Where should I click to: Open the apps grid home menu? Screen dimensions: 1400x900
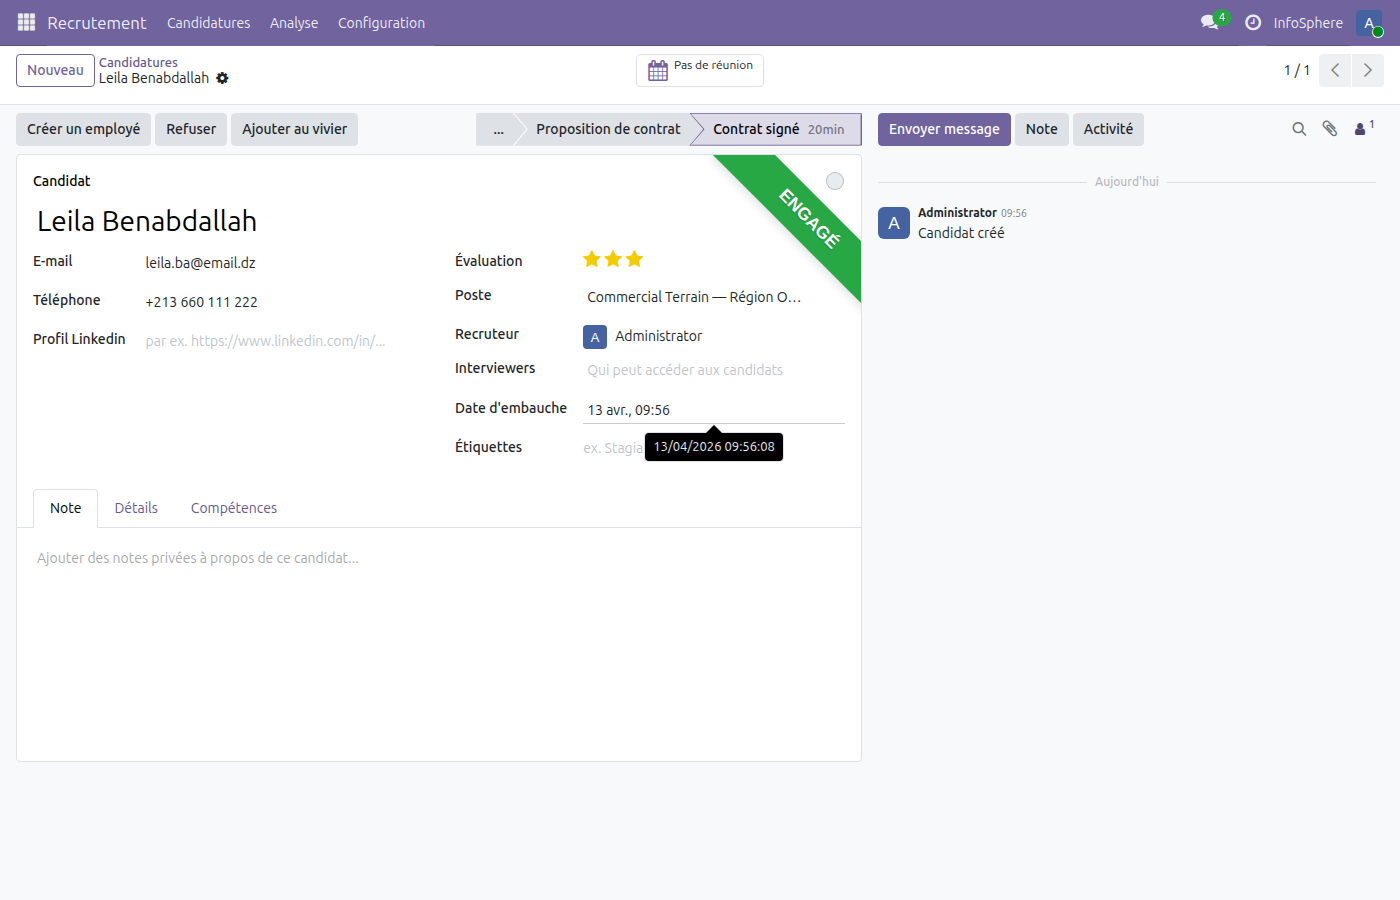(x=26, y=22)
